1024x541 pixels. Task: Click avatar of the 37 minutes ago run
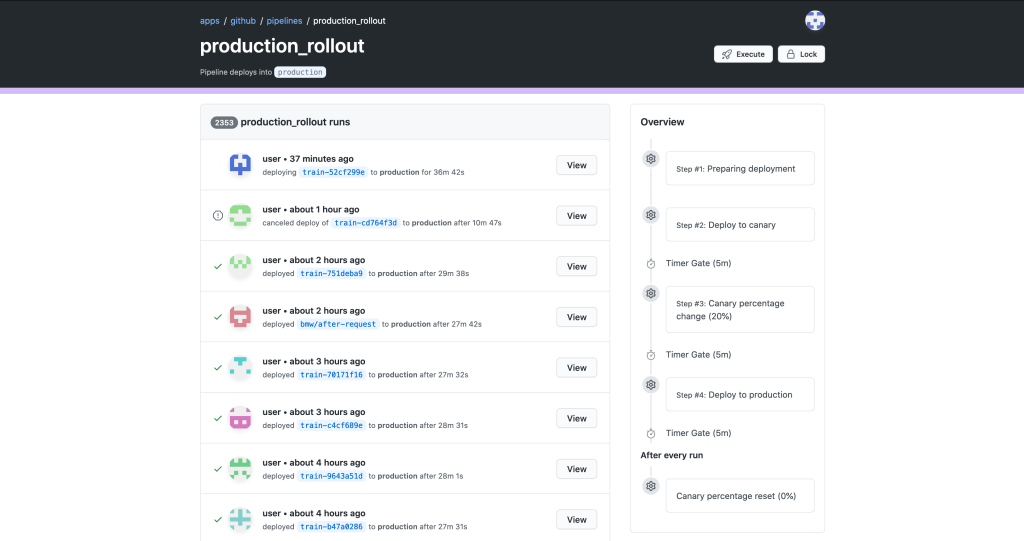pyautogui.click(x=240, y=165)
